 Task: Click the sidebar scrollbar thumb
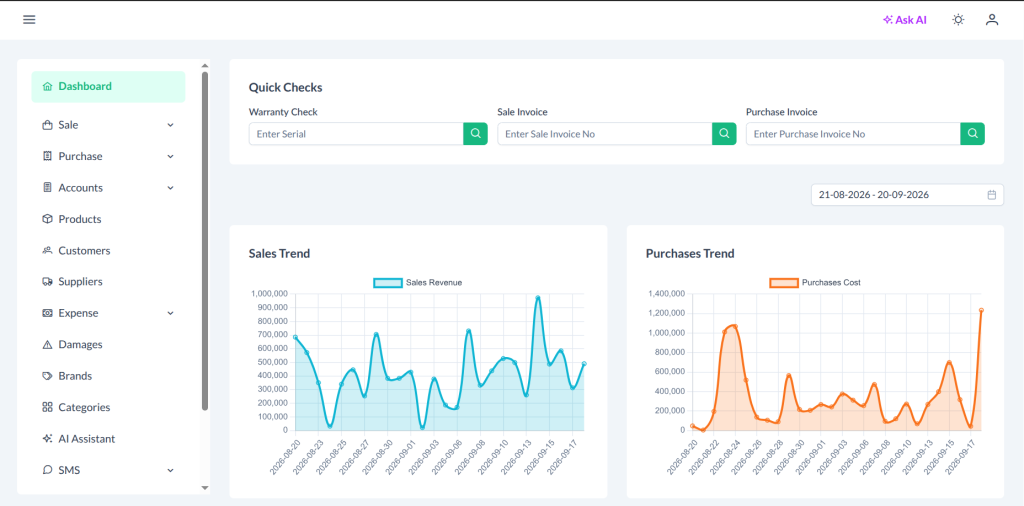click(x=204, y=240)
